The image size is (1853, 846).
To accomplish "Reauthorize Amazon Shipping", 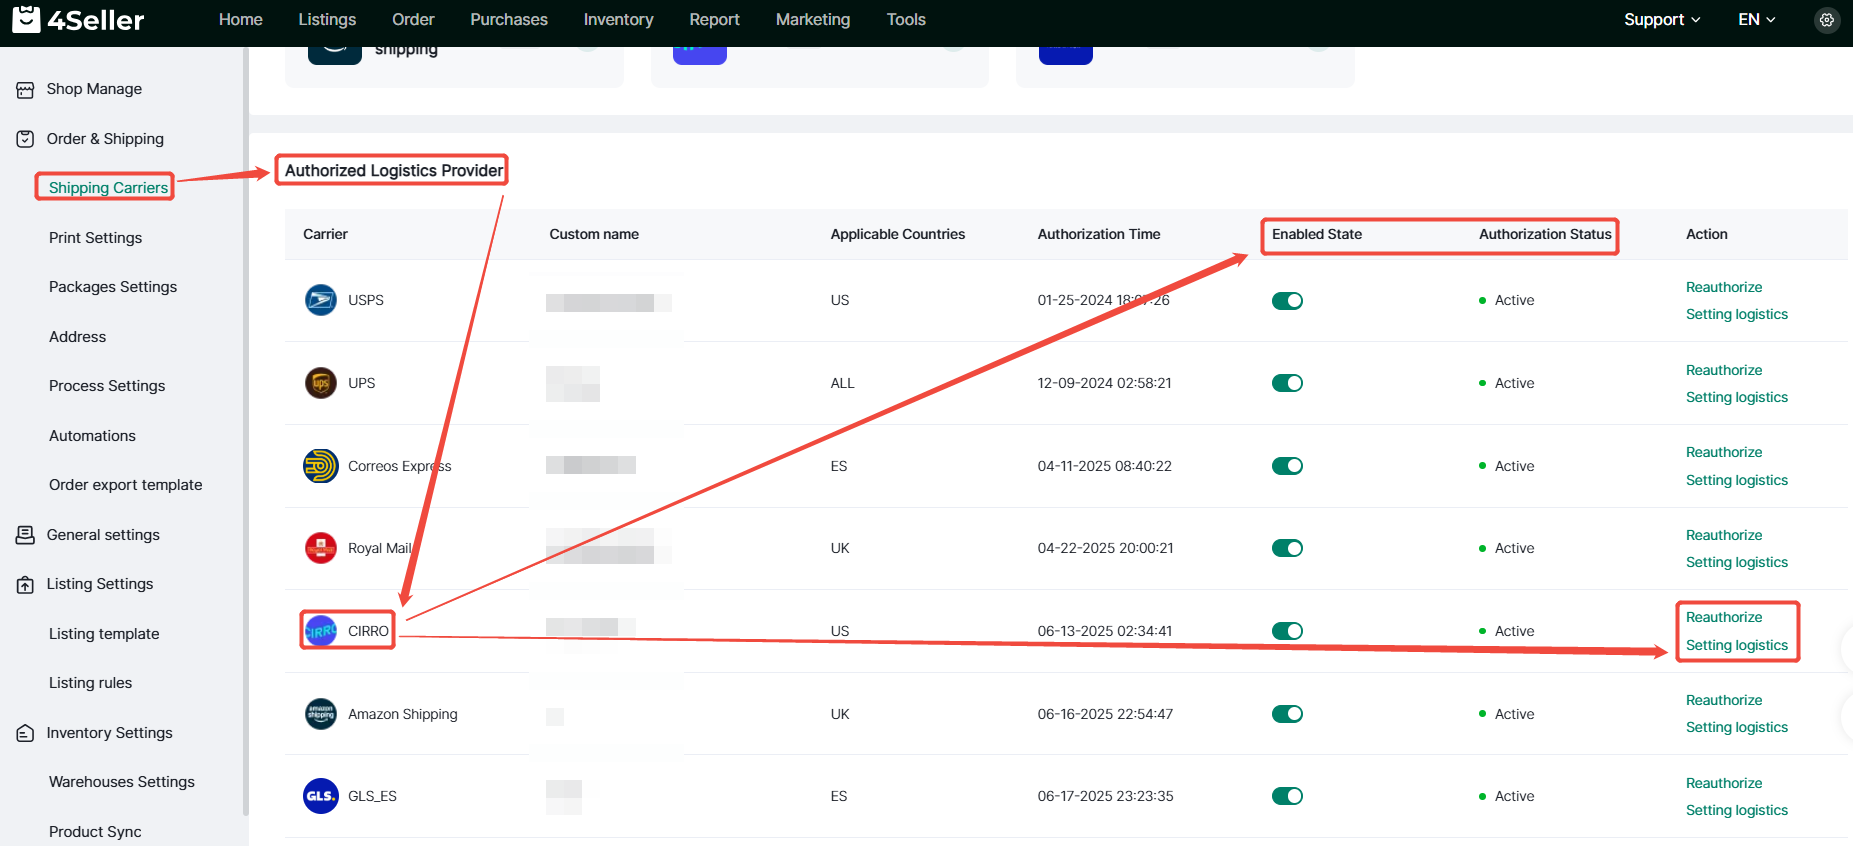I will pyautogui.click(x=1724, y=700).
